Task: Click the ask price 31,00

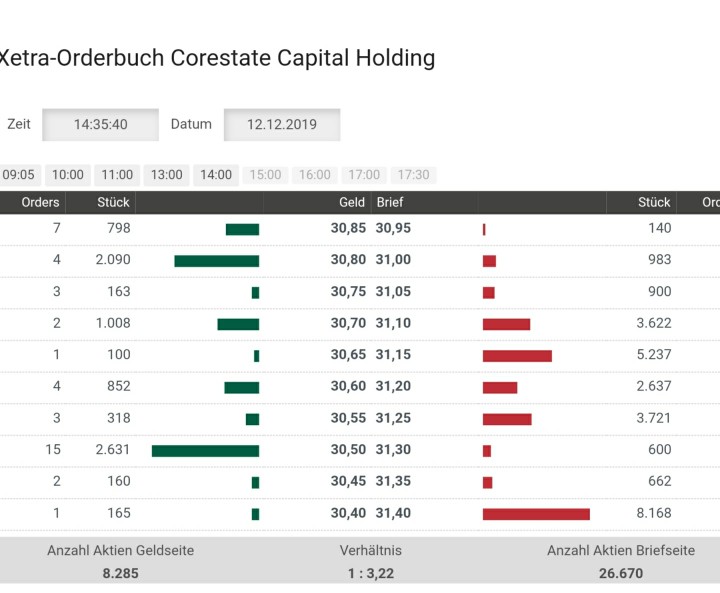Action: click(x=393, y=260)
